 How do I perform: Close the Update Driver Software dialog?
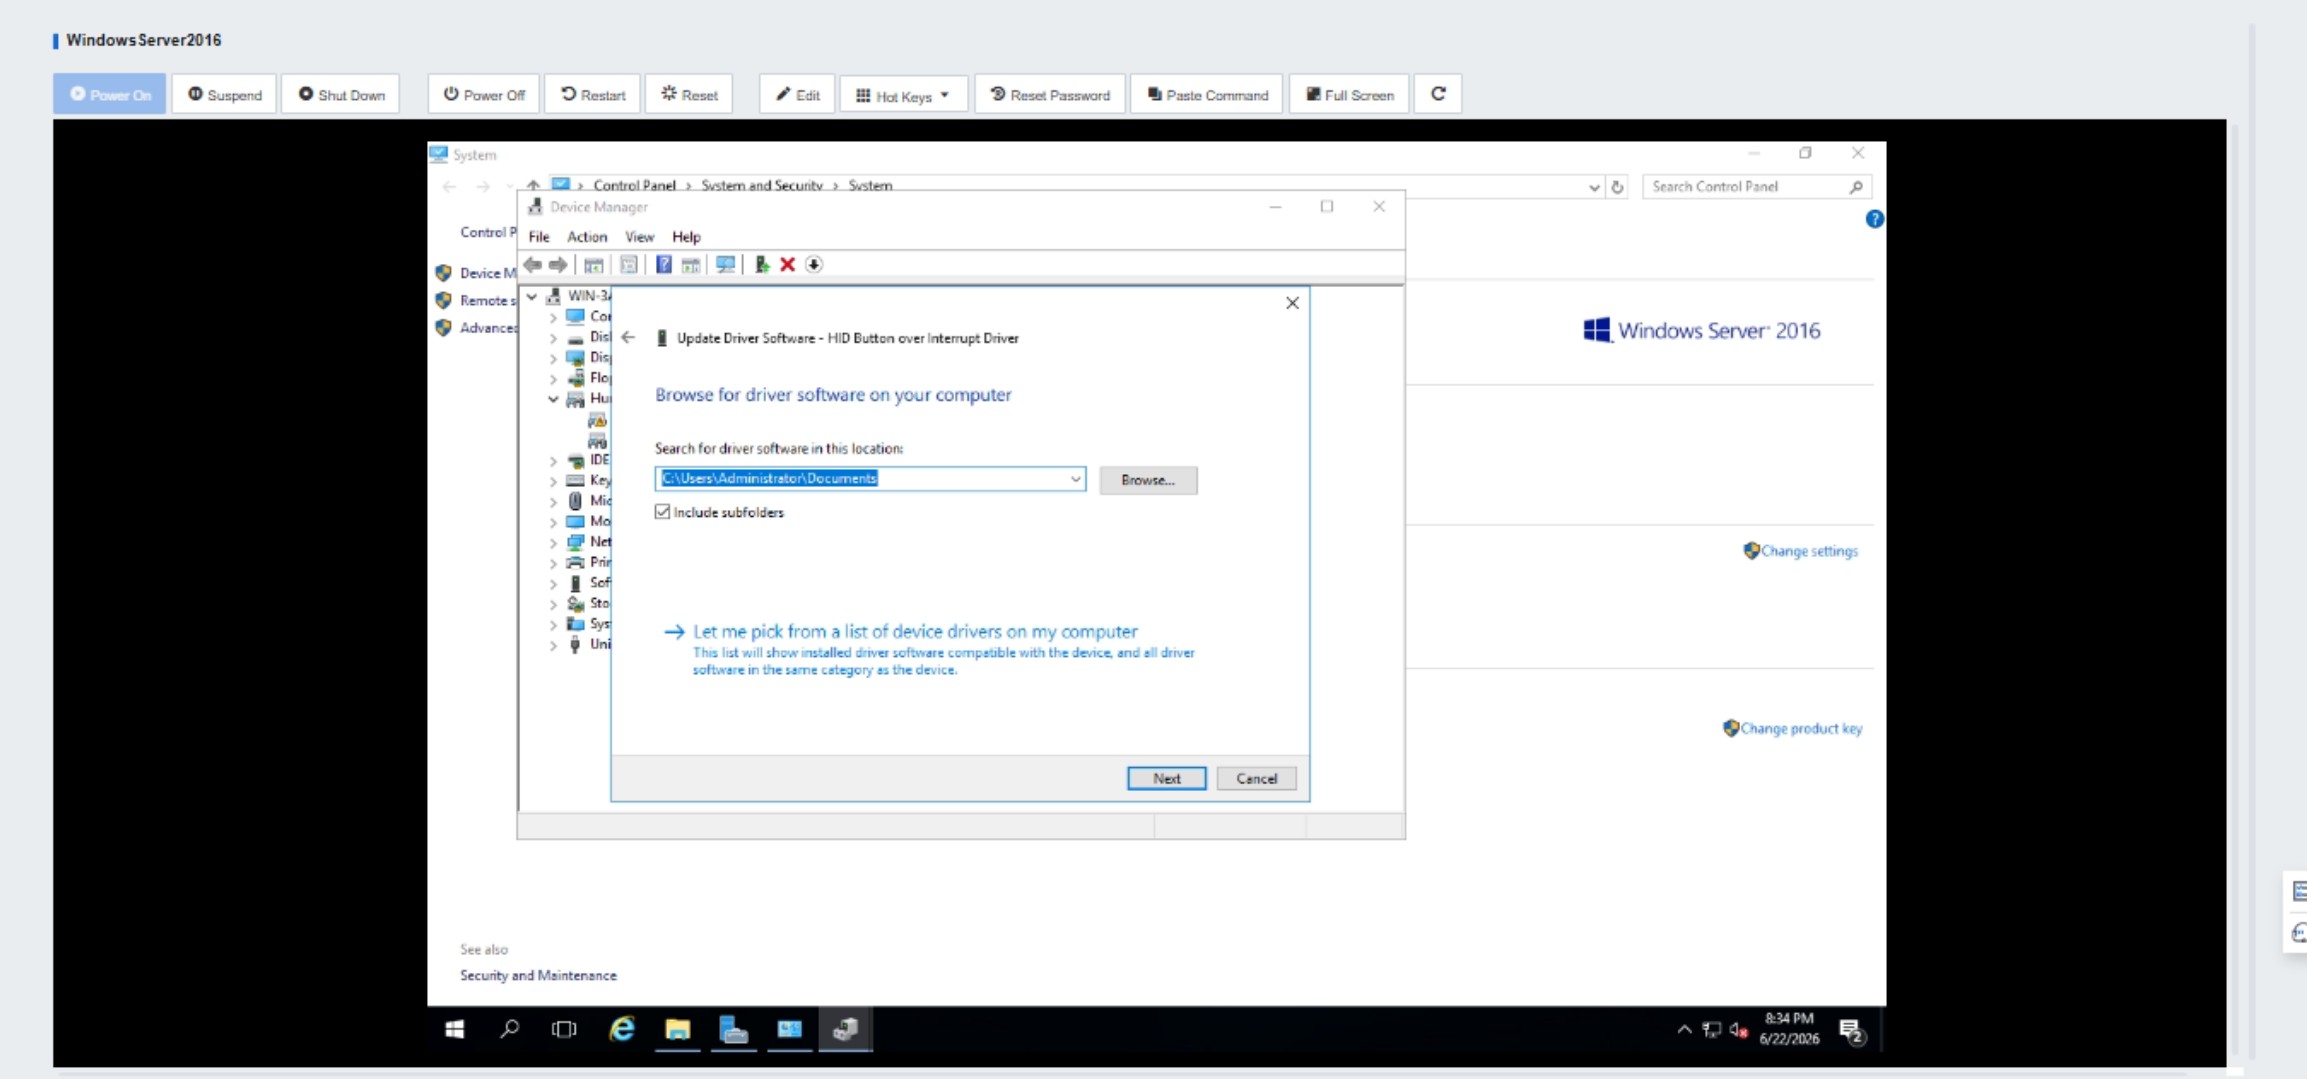pos(1292,303)
